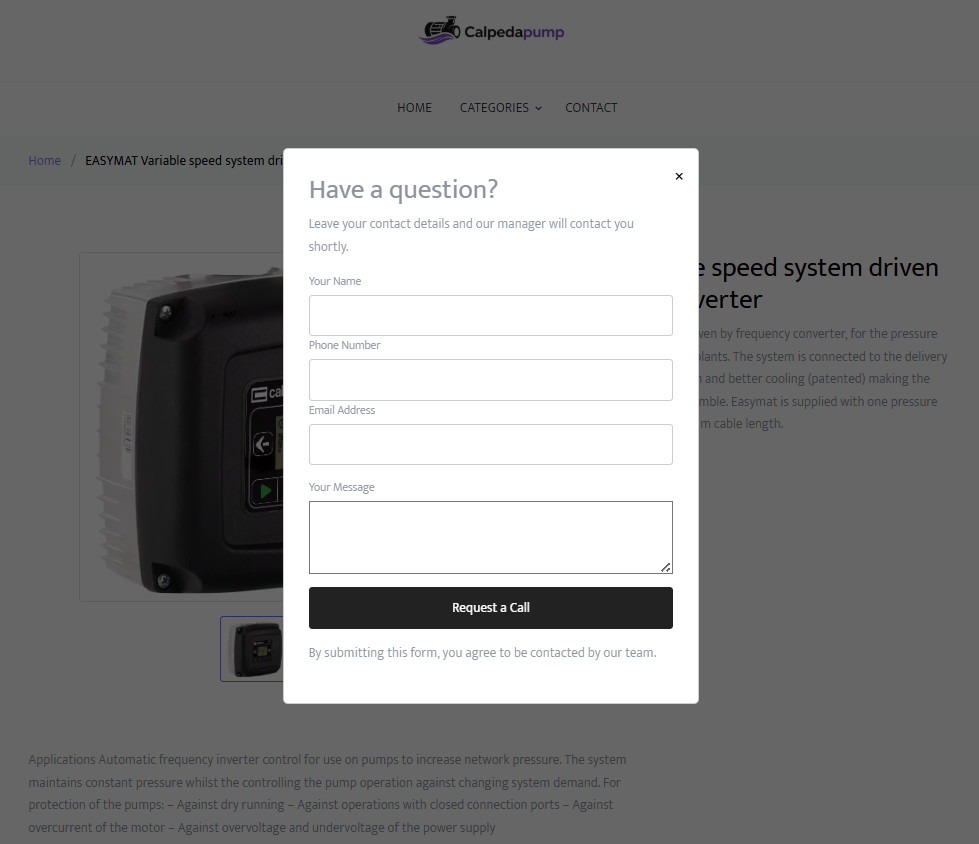
Task: Click the product title heading on right
Action: tap(818, 283)
